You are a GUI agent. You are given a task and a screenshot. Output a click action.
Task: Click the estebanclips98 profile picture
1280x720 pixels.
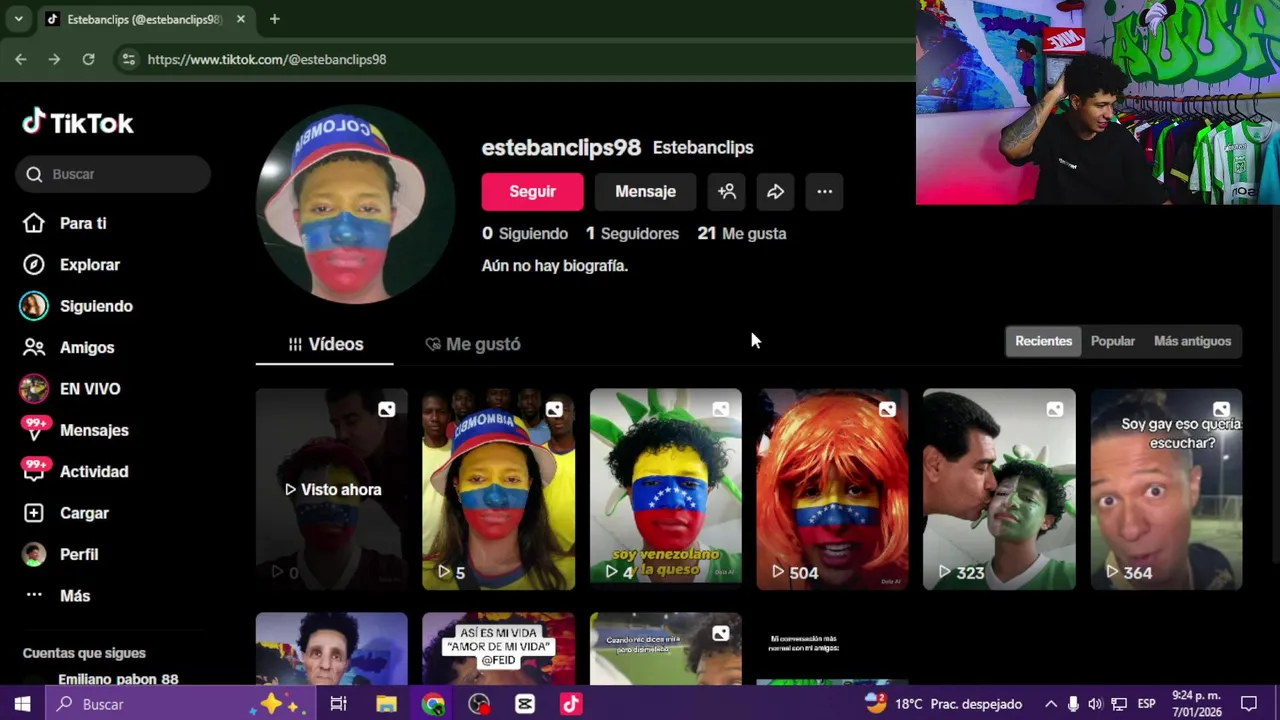coord(355,205)
